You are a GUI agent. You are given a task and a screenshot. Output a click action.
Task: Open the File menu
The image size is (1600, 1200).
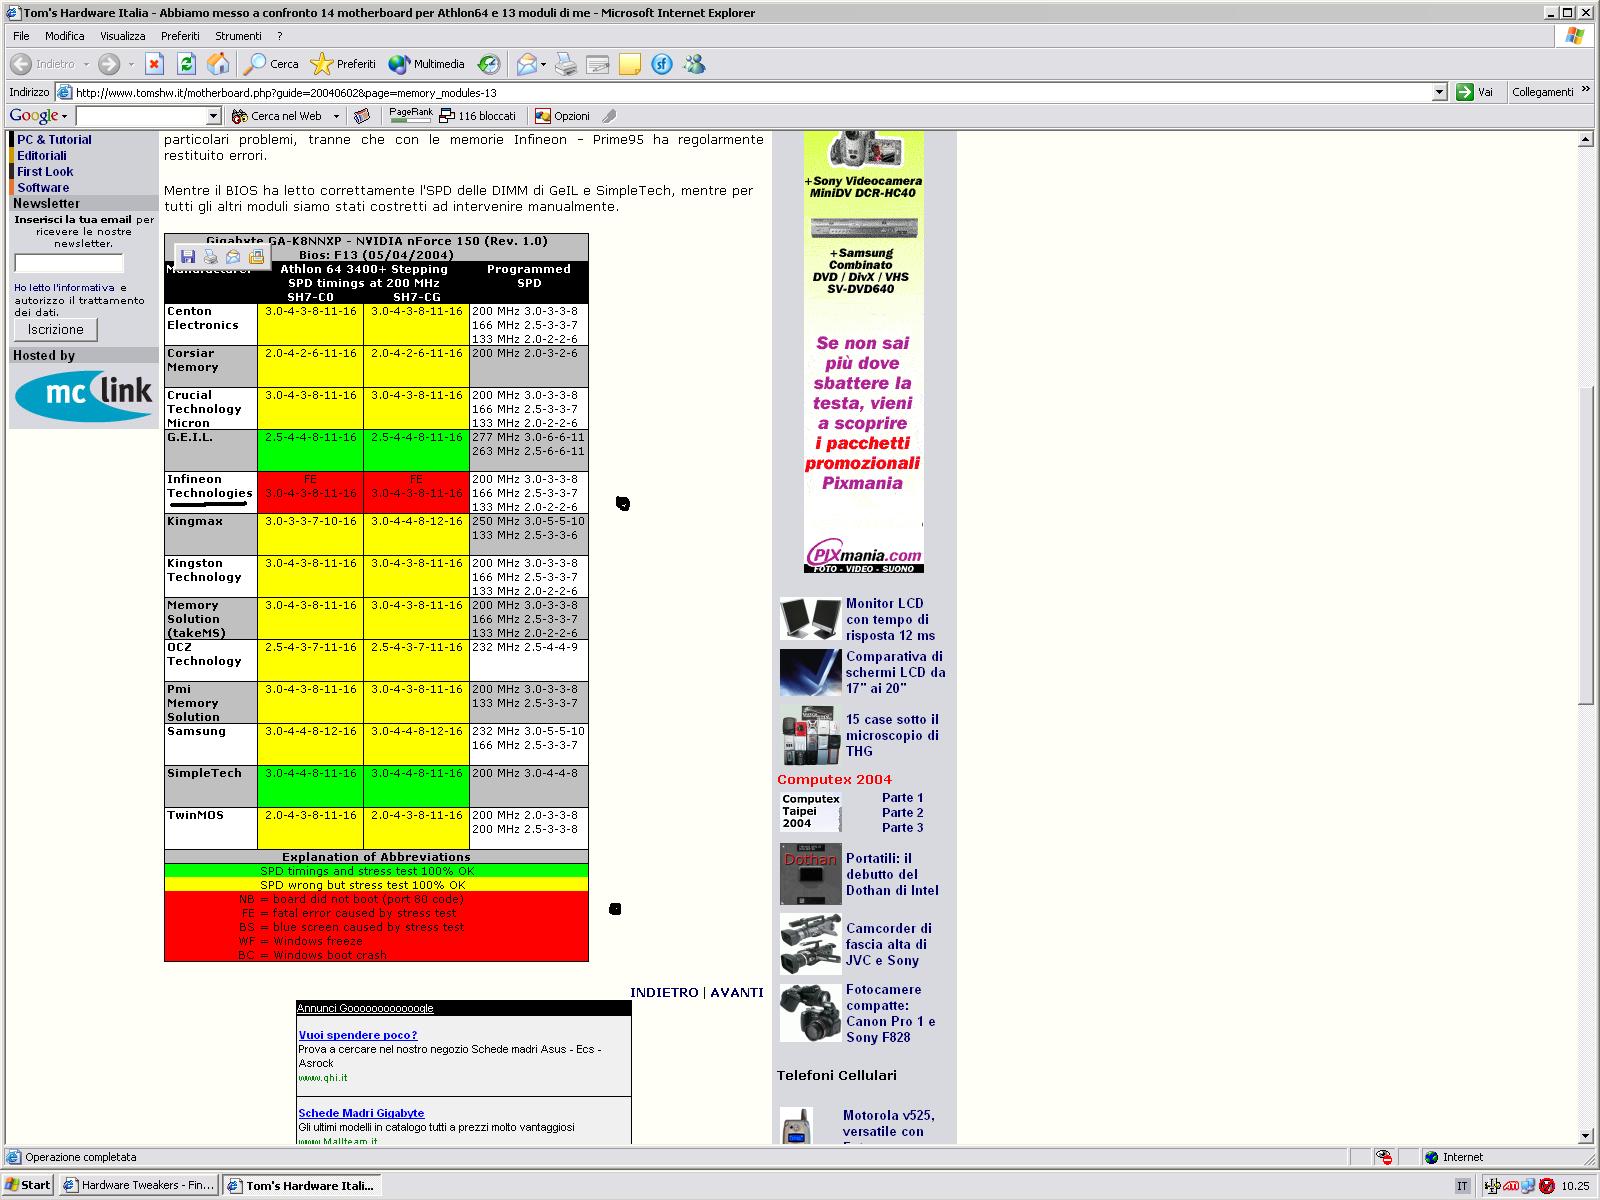(21, 36)
